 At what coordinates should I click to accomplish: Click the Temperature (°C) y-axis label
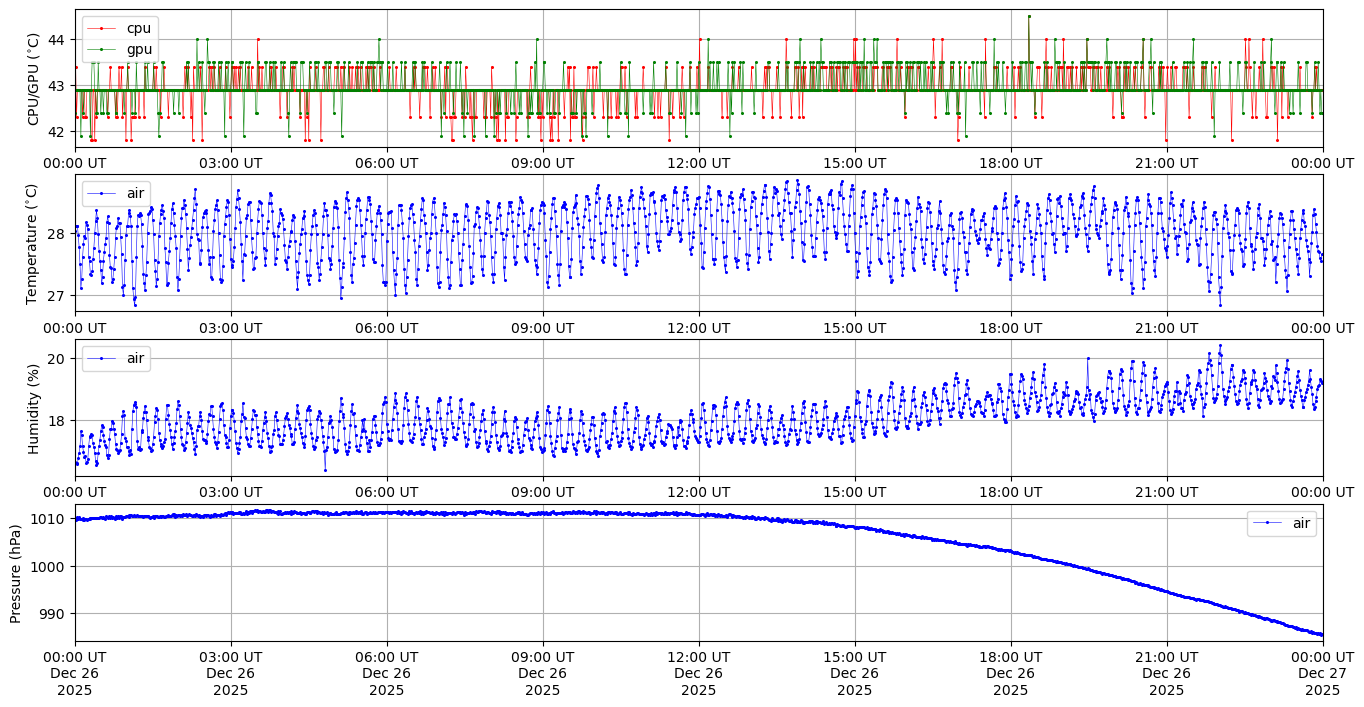[x=33, y=243]
